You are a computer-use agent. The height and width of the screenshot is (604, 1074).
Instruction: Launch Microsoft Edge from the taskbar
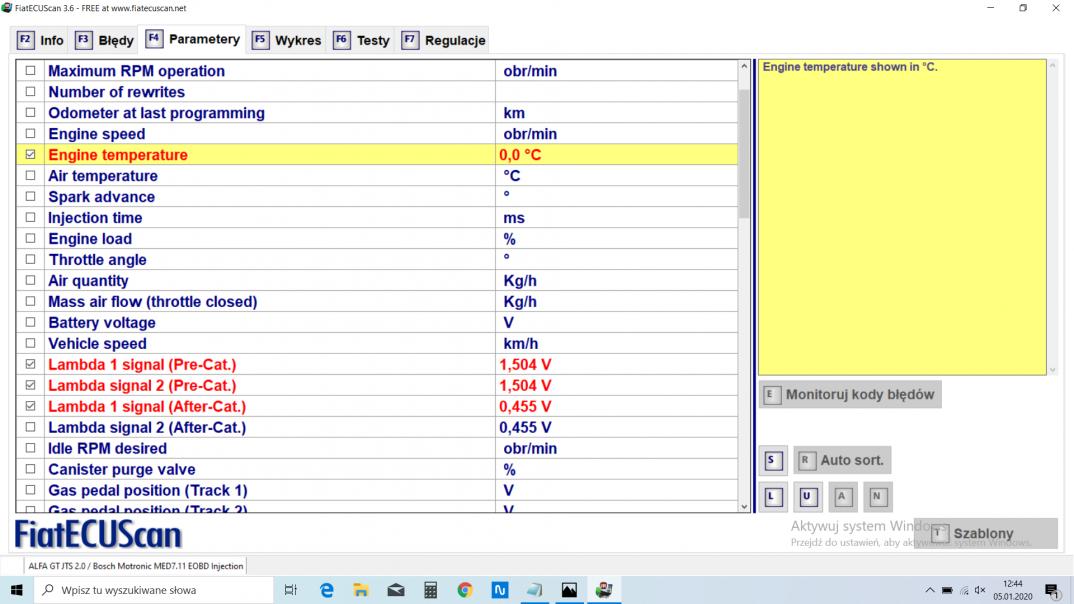327,590
